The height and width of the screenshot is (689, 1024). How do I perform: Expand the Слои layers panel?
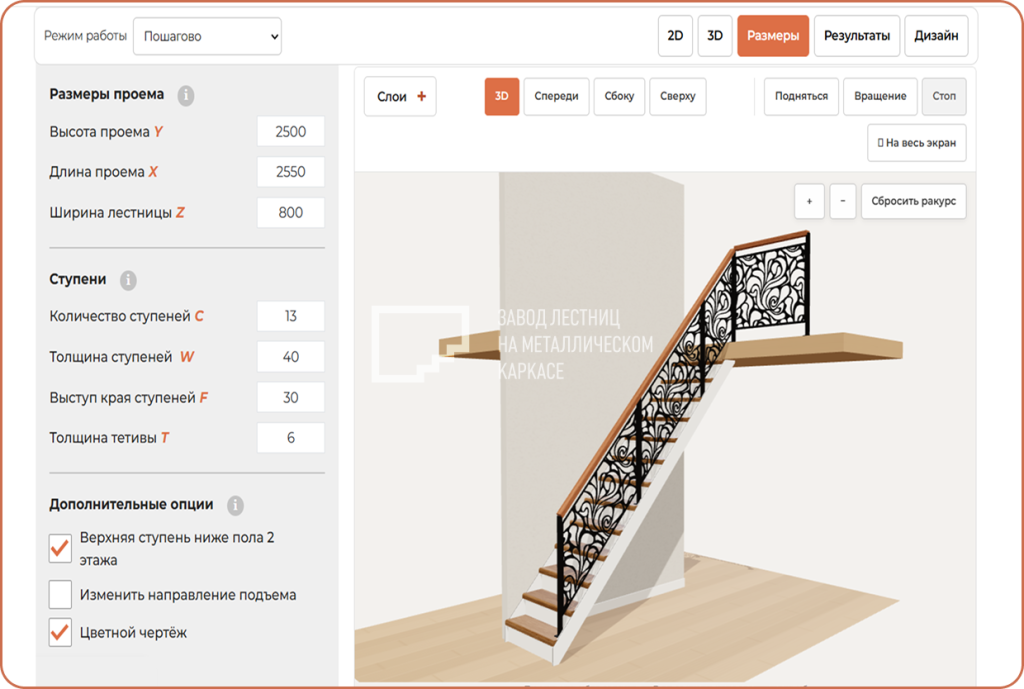400,97
